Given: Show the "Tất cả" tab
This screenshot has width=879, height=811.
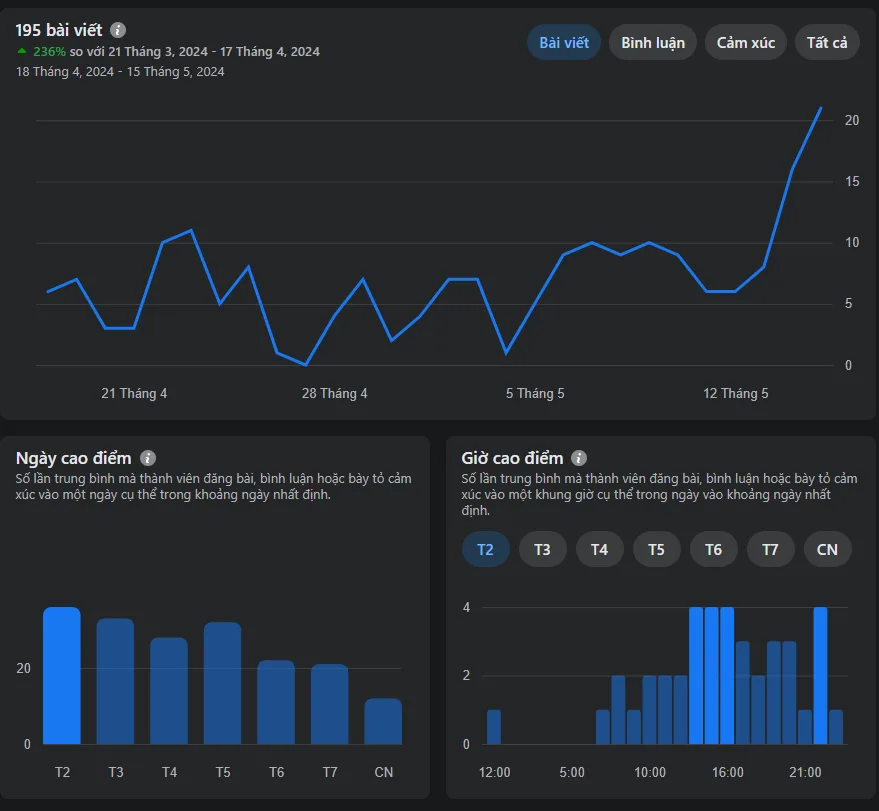Looking at the screenshot, I should pos(827,43).
